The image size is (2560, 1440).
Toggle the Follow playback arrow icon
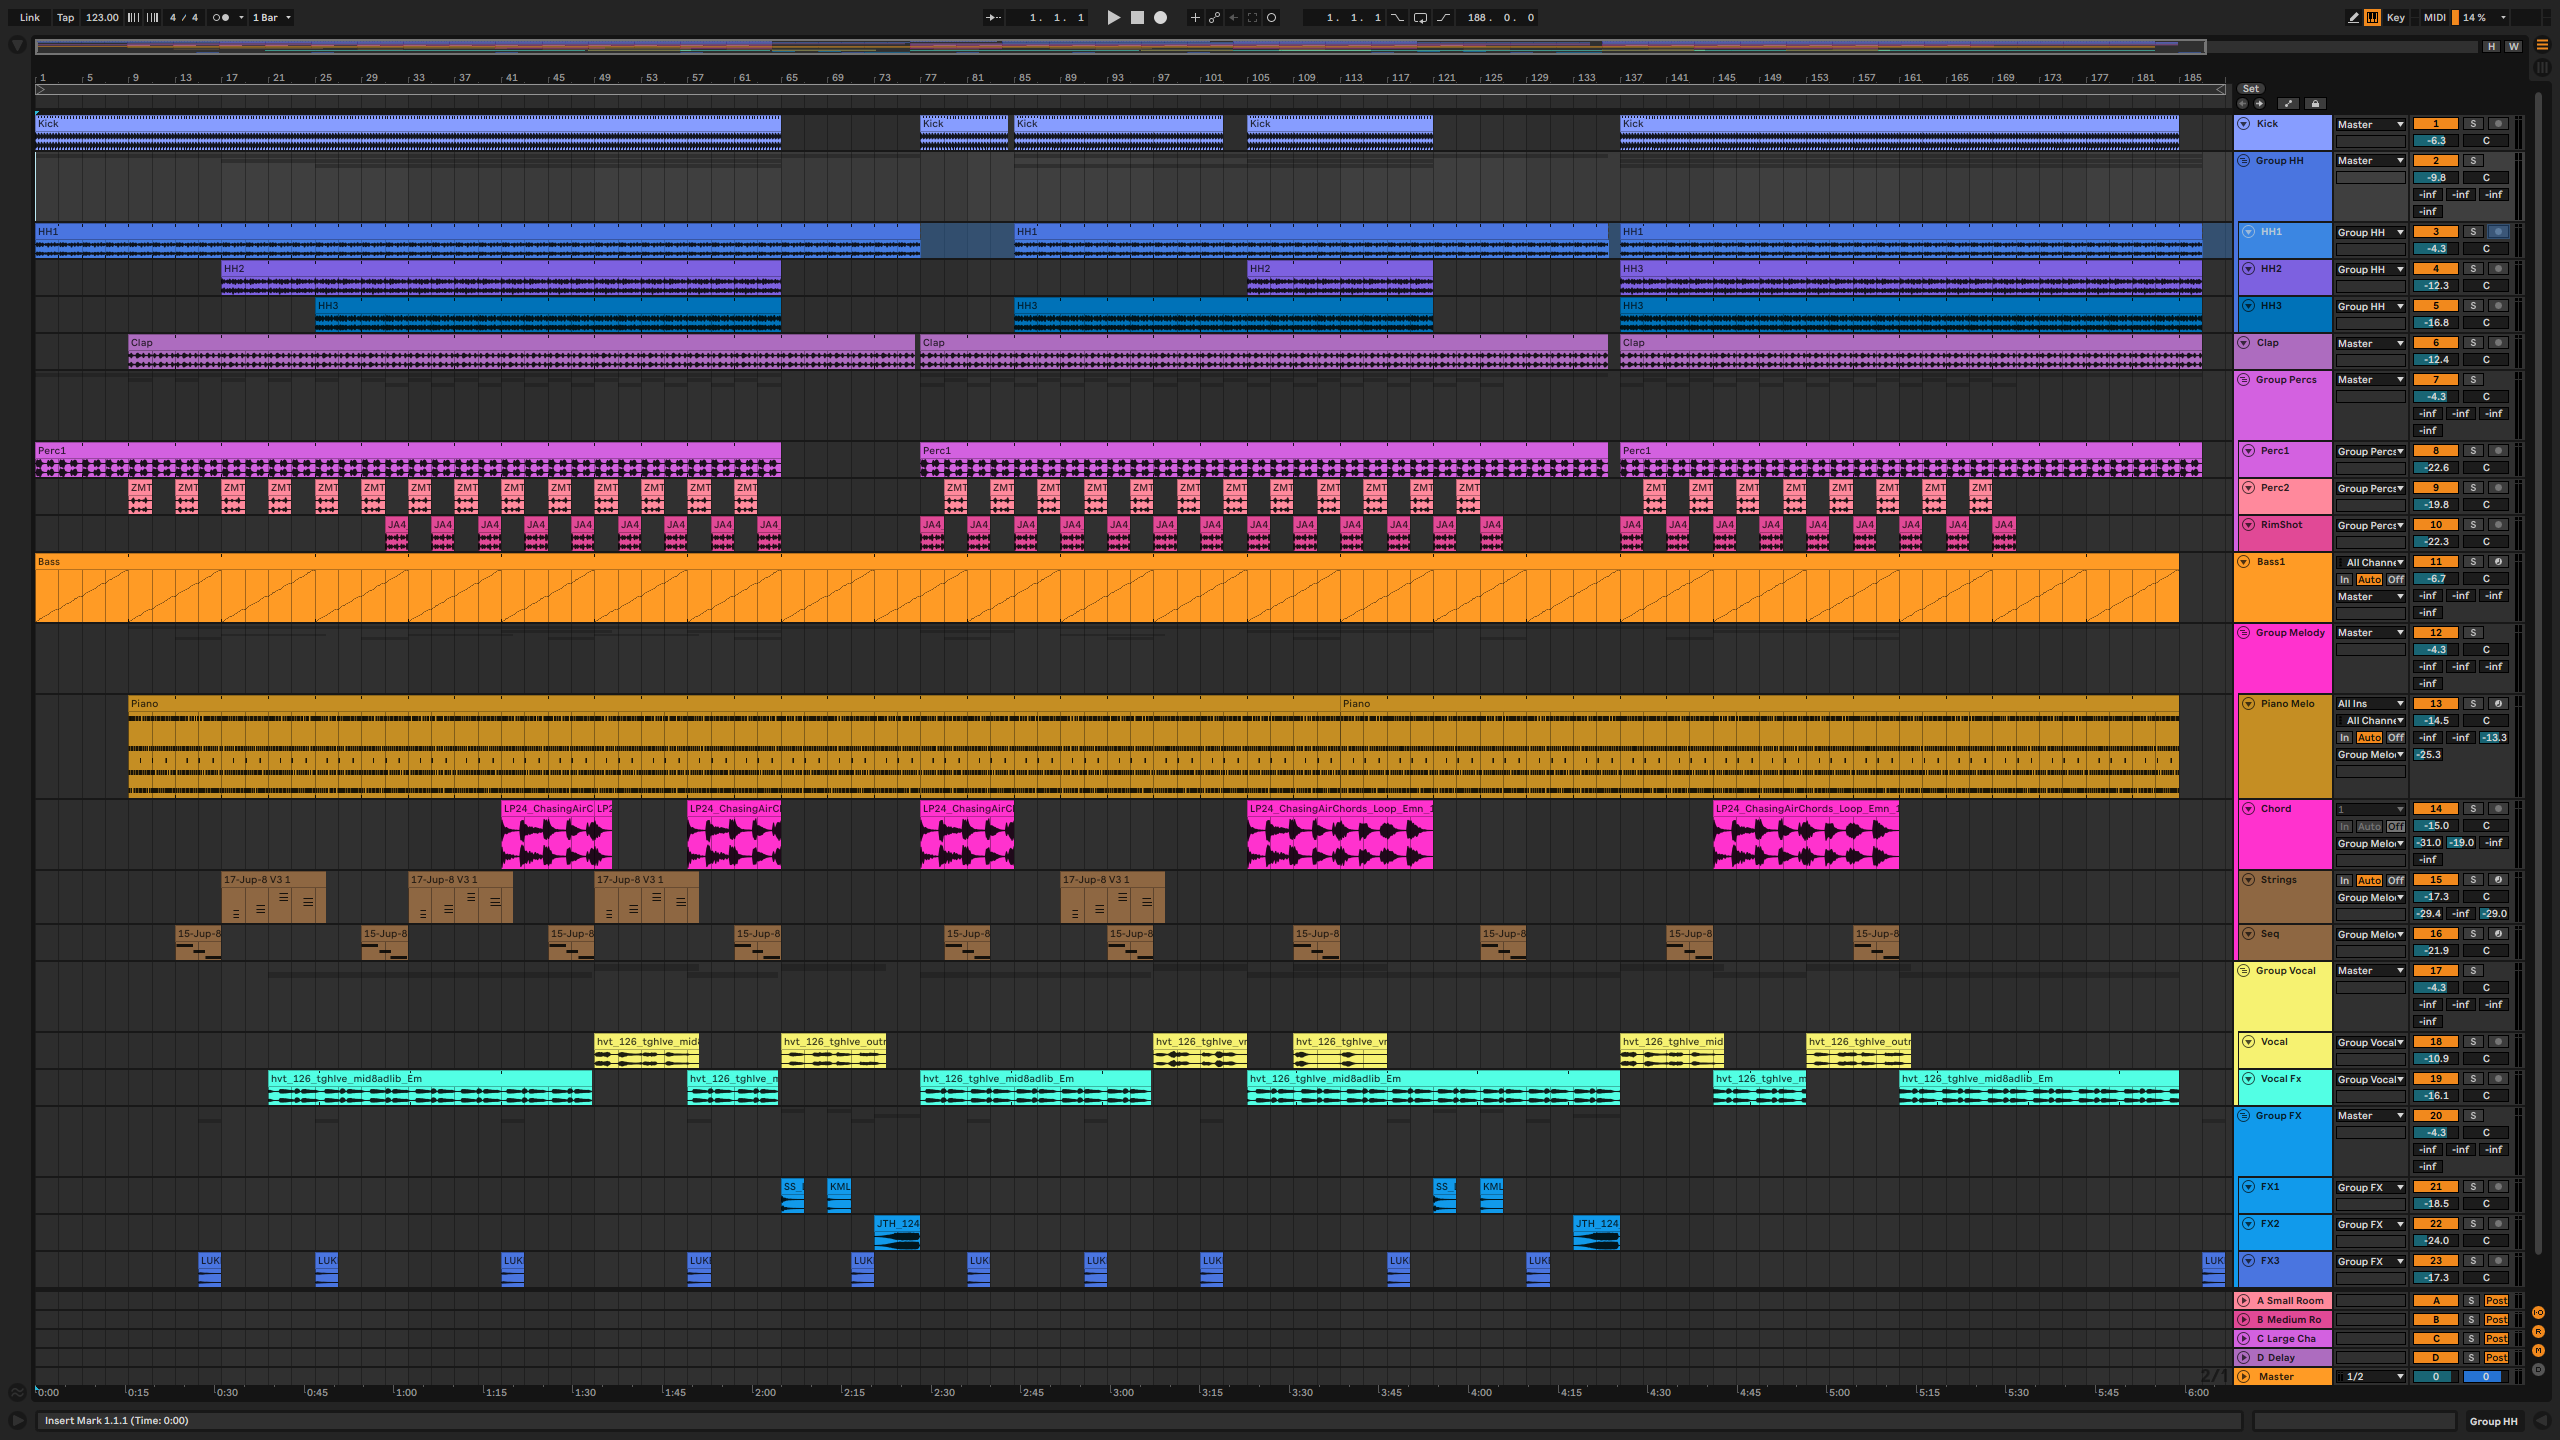pos(993,17)
